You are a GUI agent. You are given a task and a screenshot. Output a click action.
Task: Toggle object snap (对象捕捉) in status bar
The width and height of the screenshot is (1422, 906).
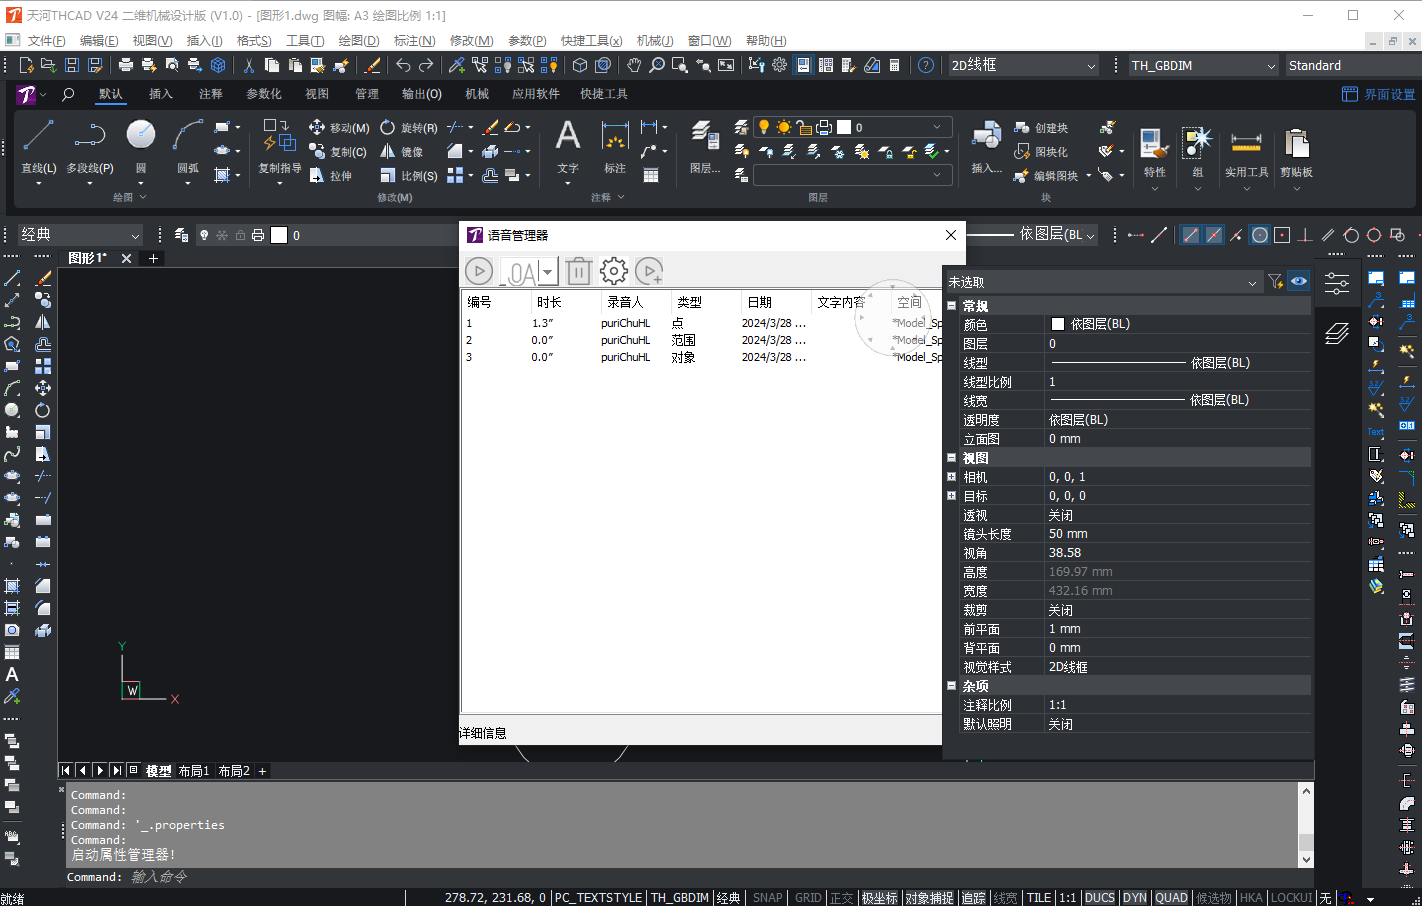tap(930, 898)
